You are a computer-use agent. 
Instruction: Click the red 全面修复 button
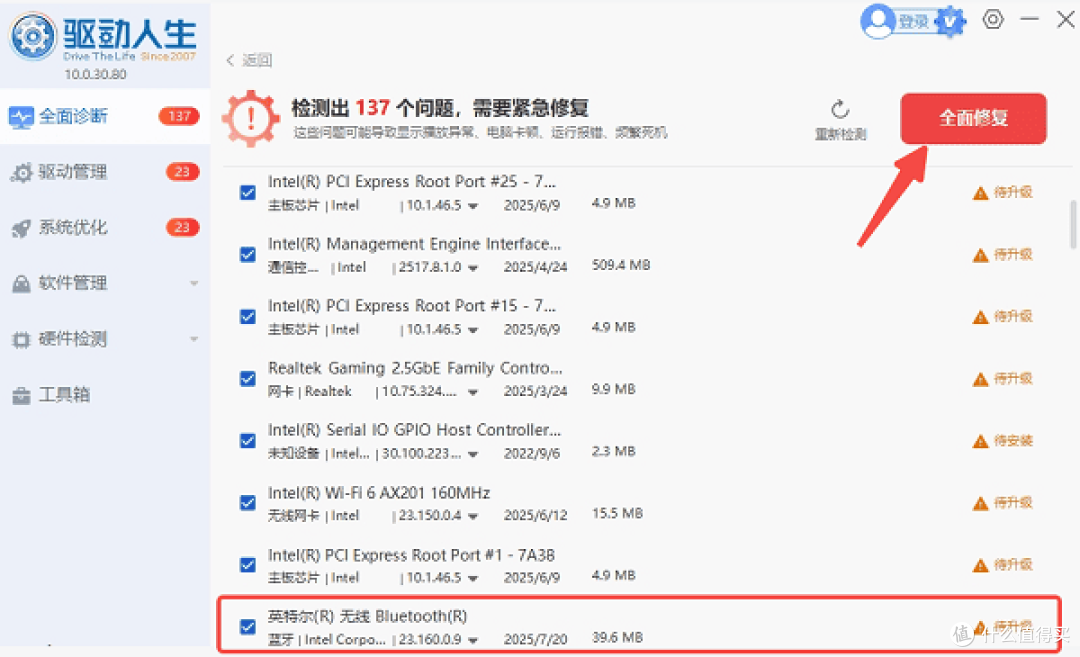pyautogui.click(x=973, y=118)
